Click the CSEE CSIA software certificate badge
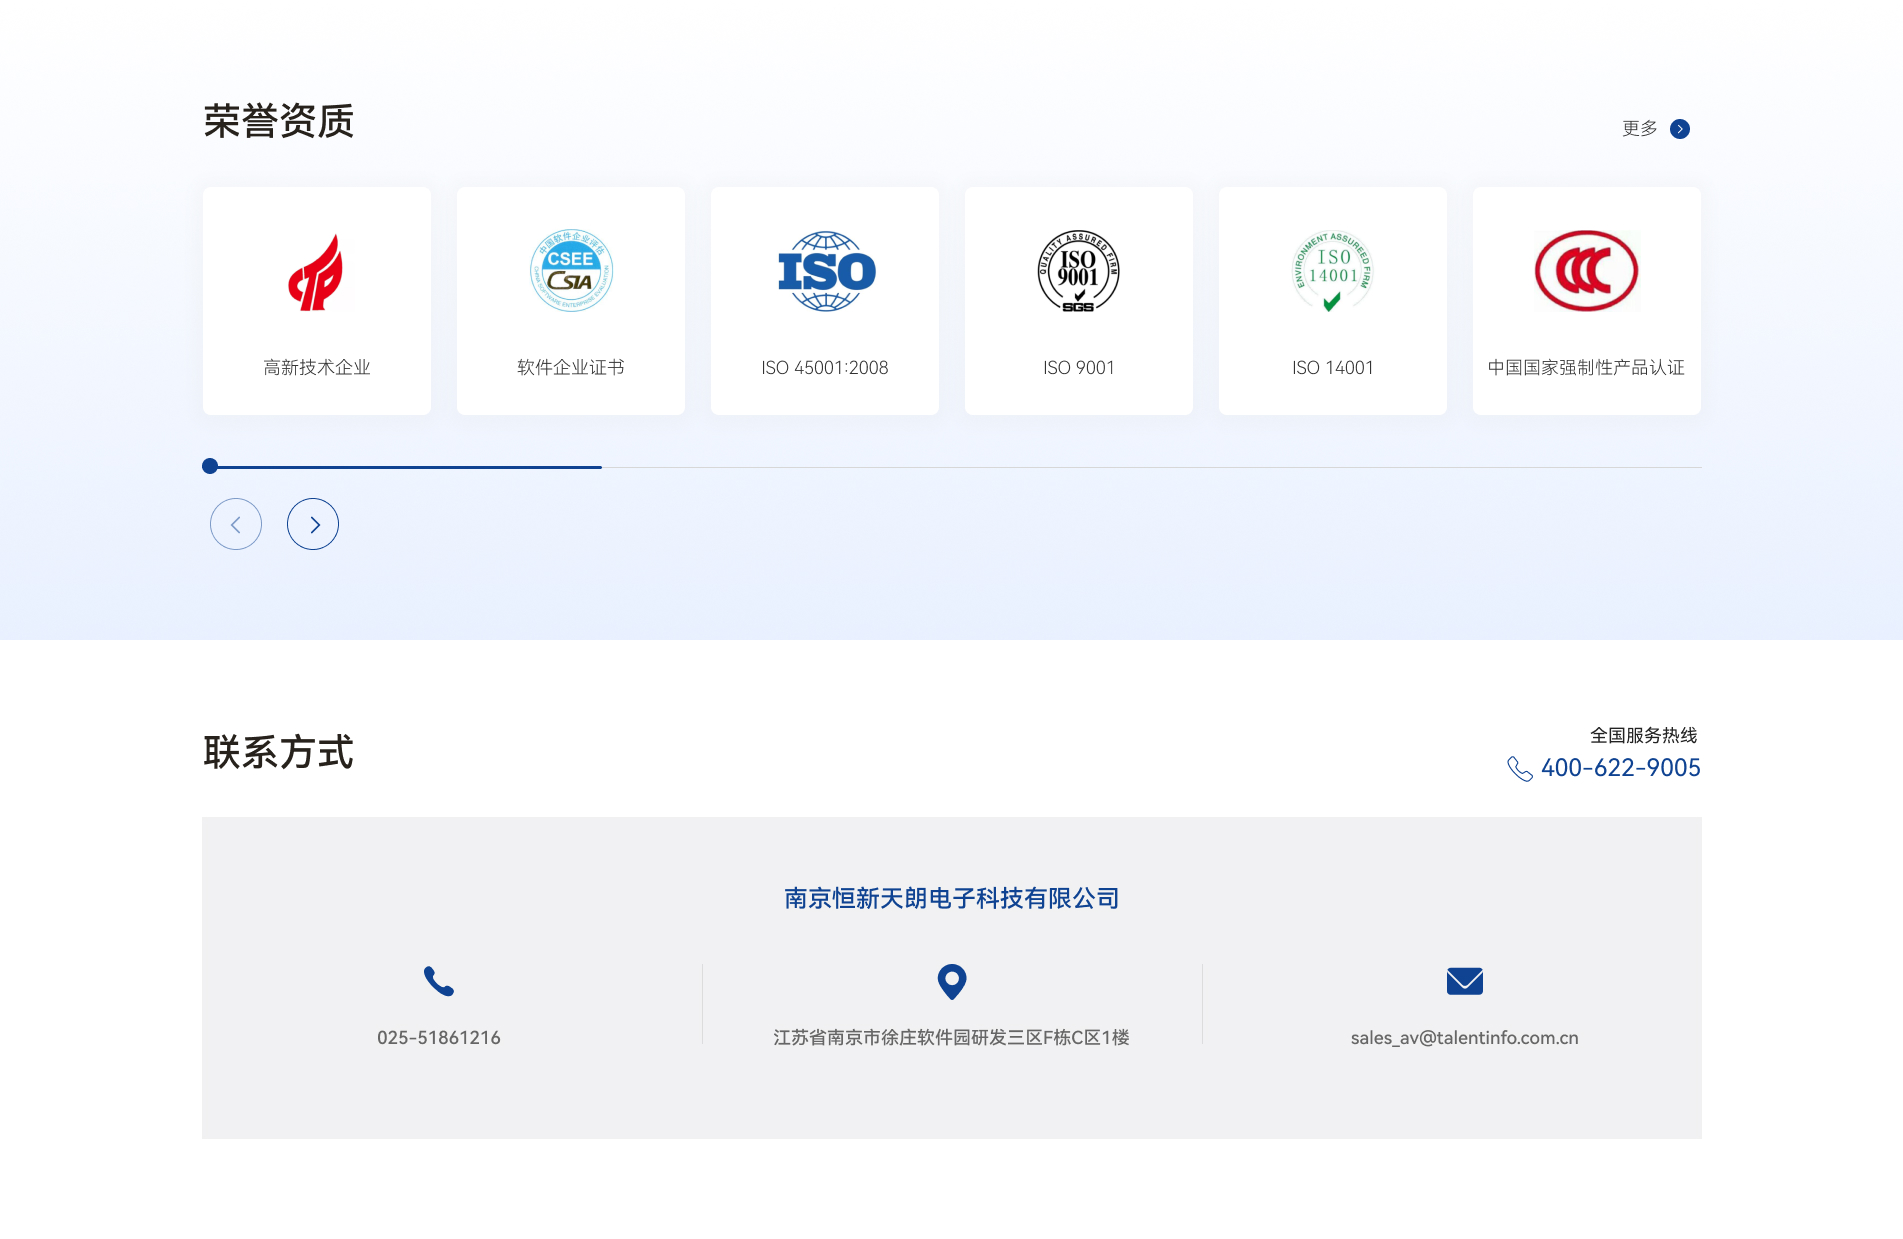1903x1239 pixels. click(x=571, y=271)
